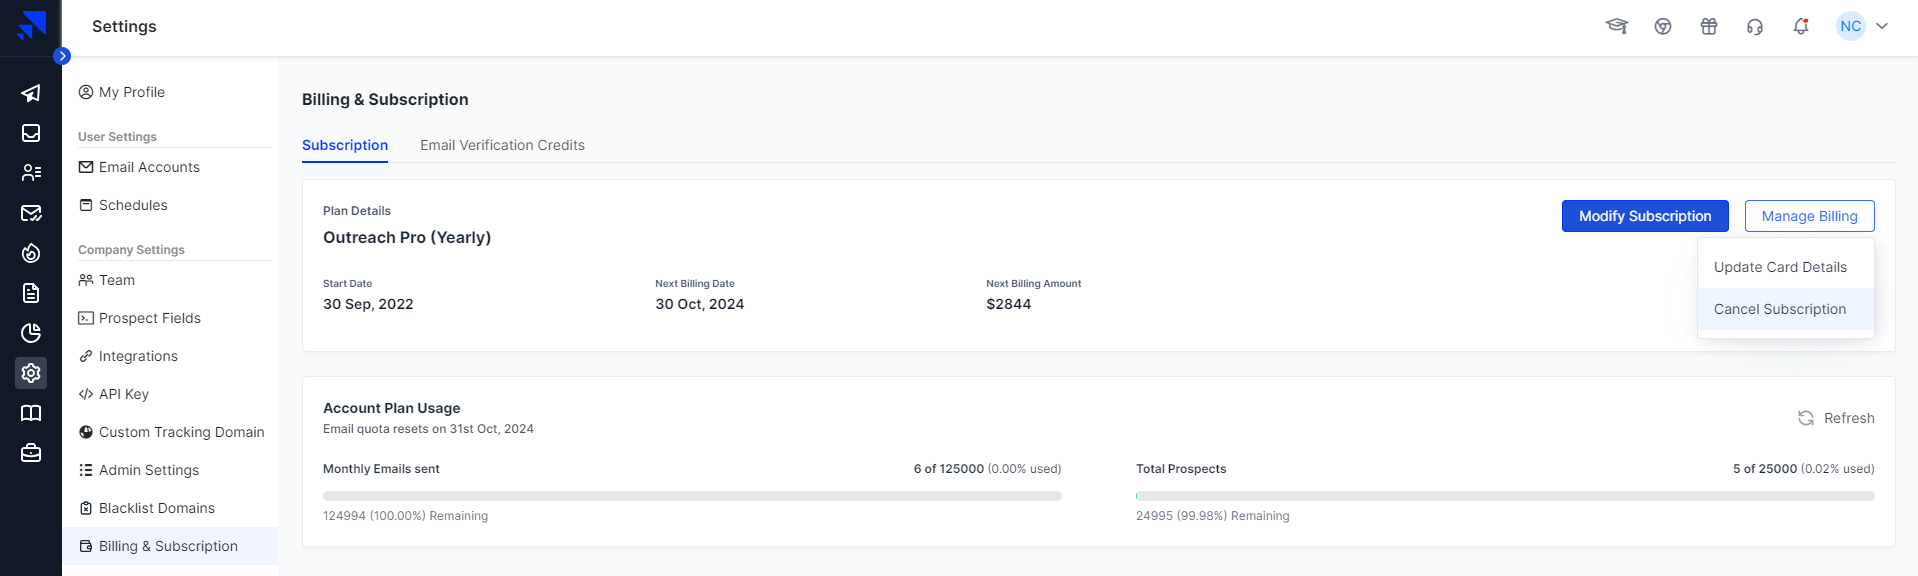Go to My Profile
Viewport: 1918px width, 576px height.
[x=122, y=92]
